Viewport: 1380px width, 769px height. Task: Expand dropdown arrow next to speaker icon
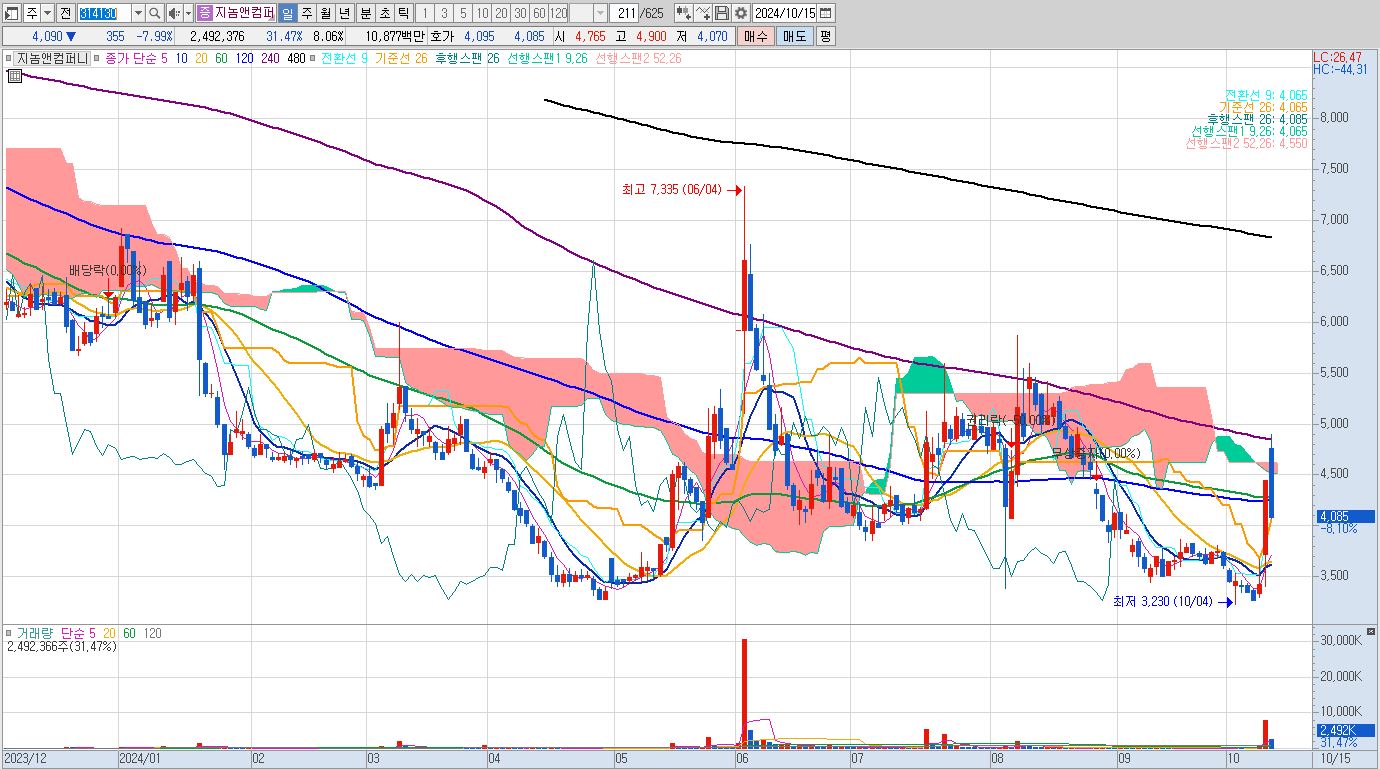tap(188, 13)
